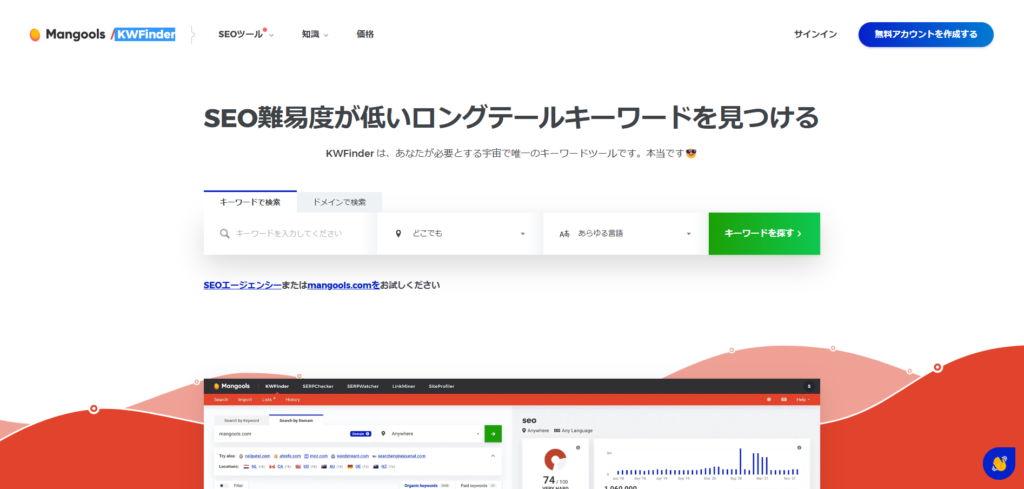Select the キーワードで検索 tab

250,202
